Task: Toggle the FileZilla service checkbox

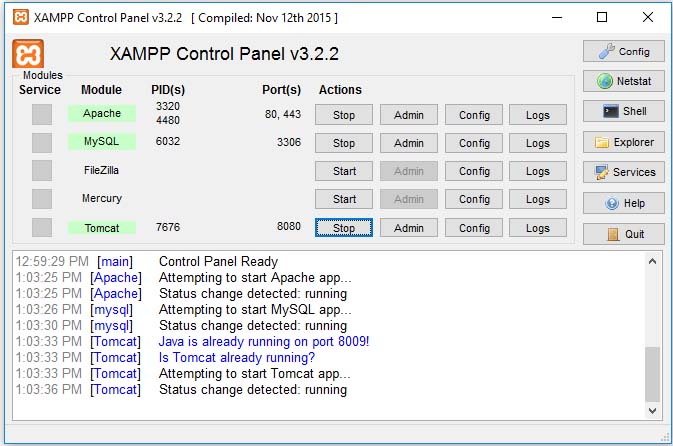Action: pyautogui.click(x=42, y=170)
